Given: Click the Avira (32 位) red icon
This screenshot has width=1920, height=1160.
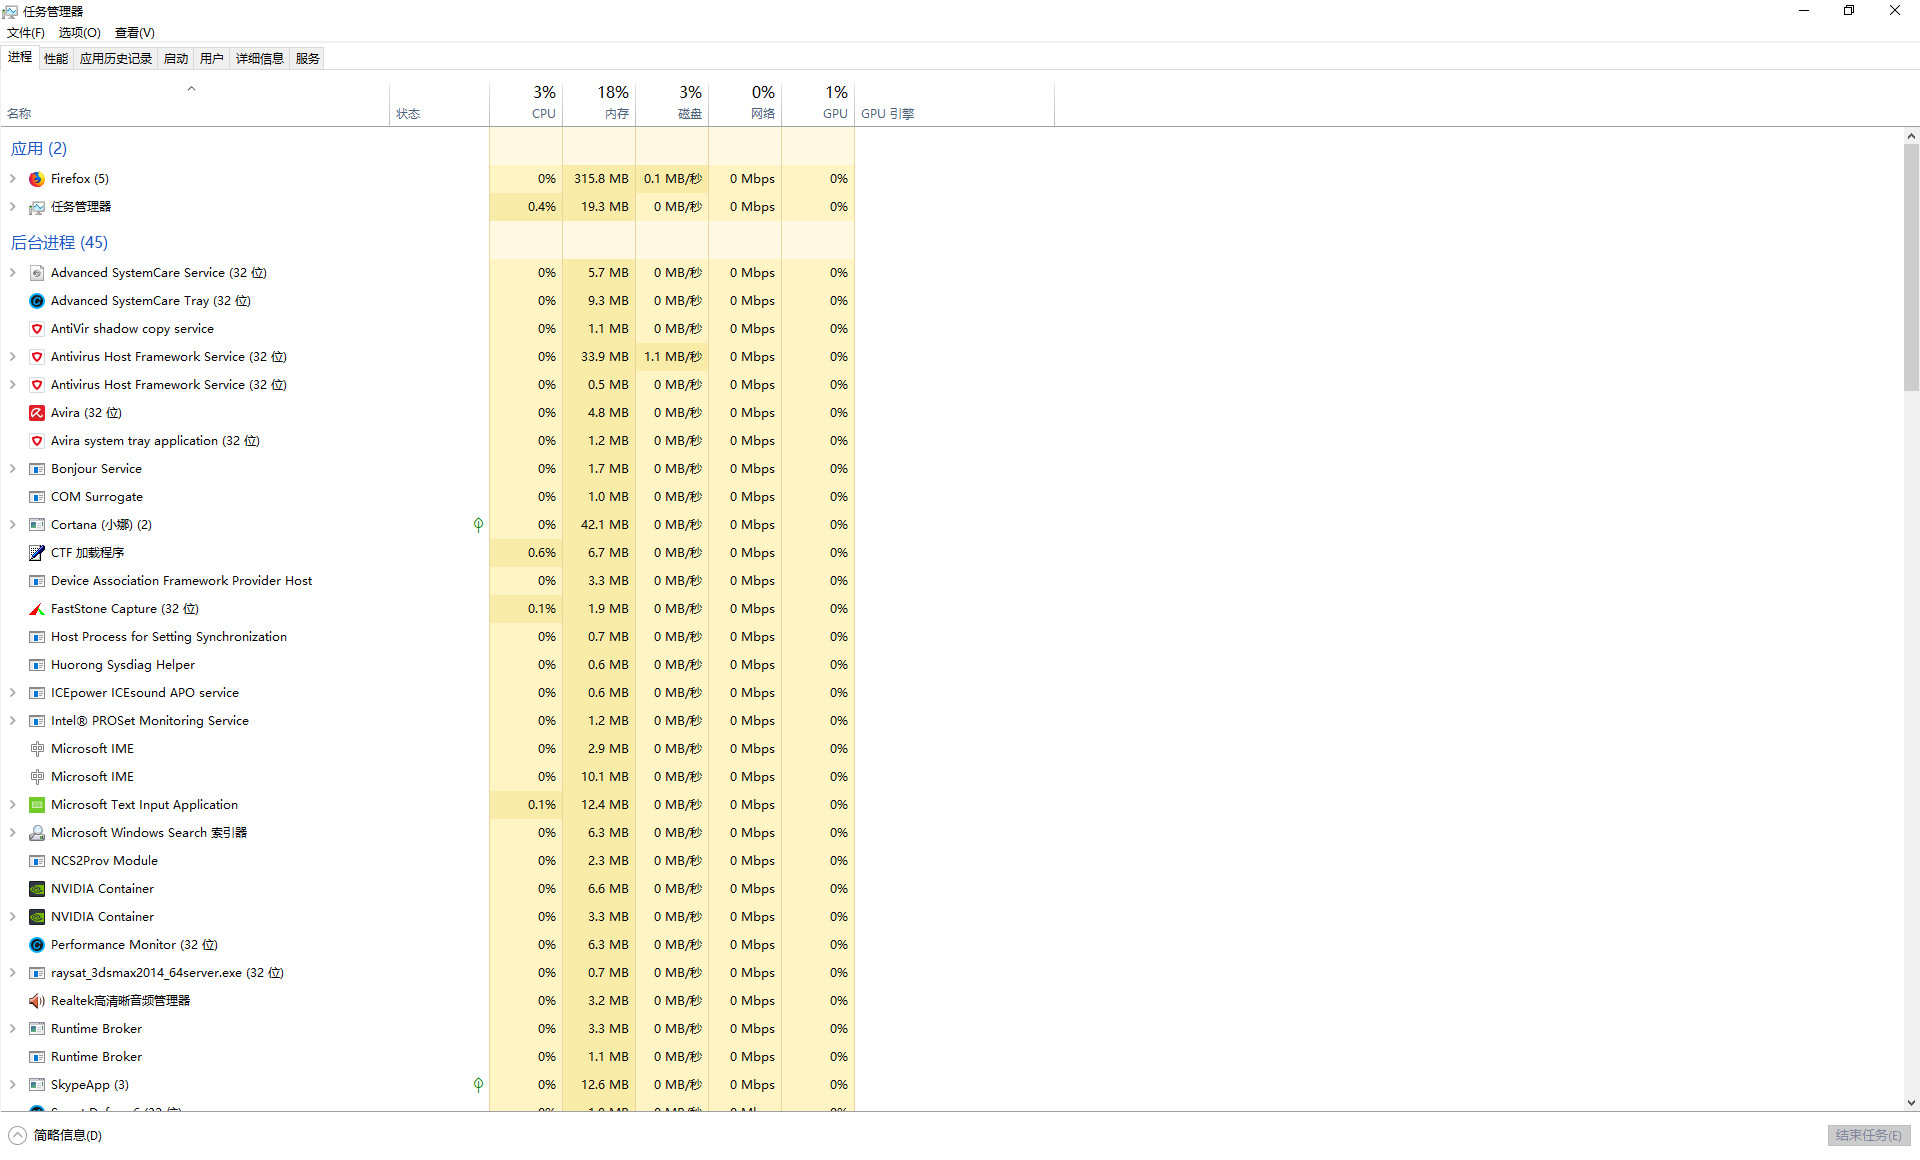Looking at the screenshot, I should (x=37, y=413).
